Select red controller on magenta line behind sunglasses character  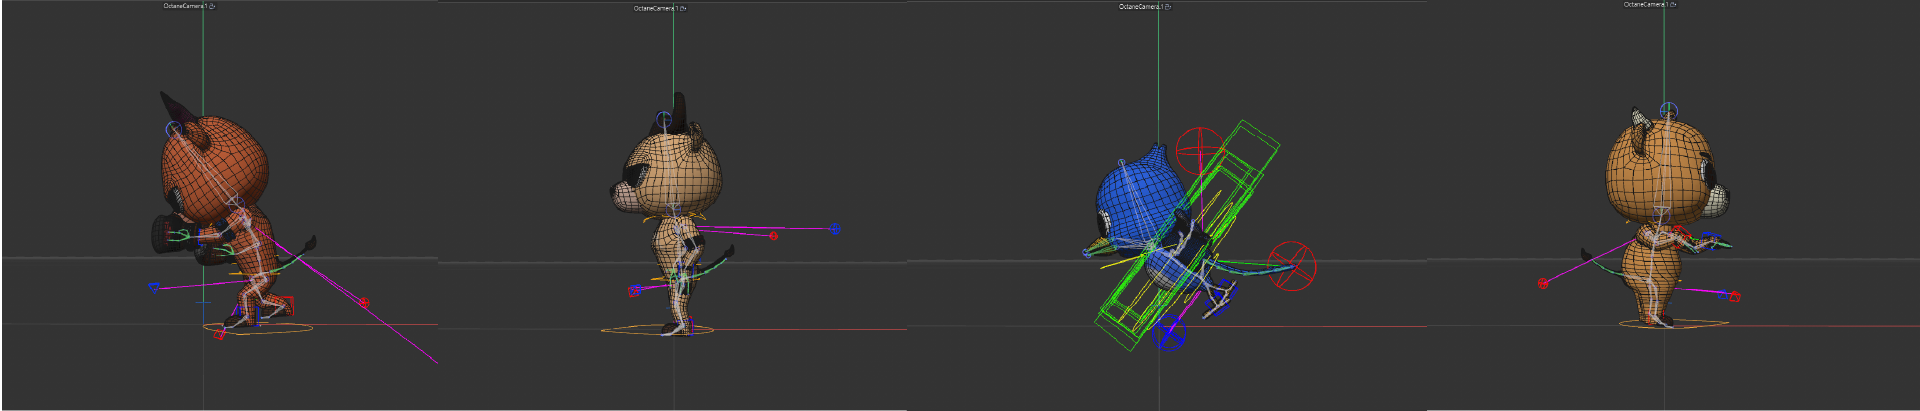pos(773,236)
